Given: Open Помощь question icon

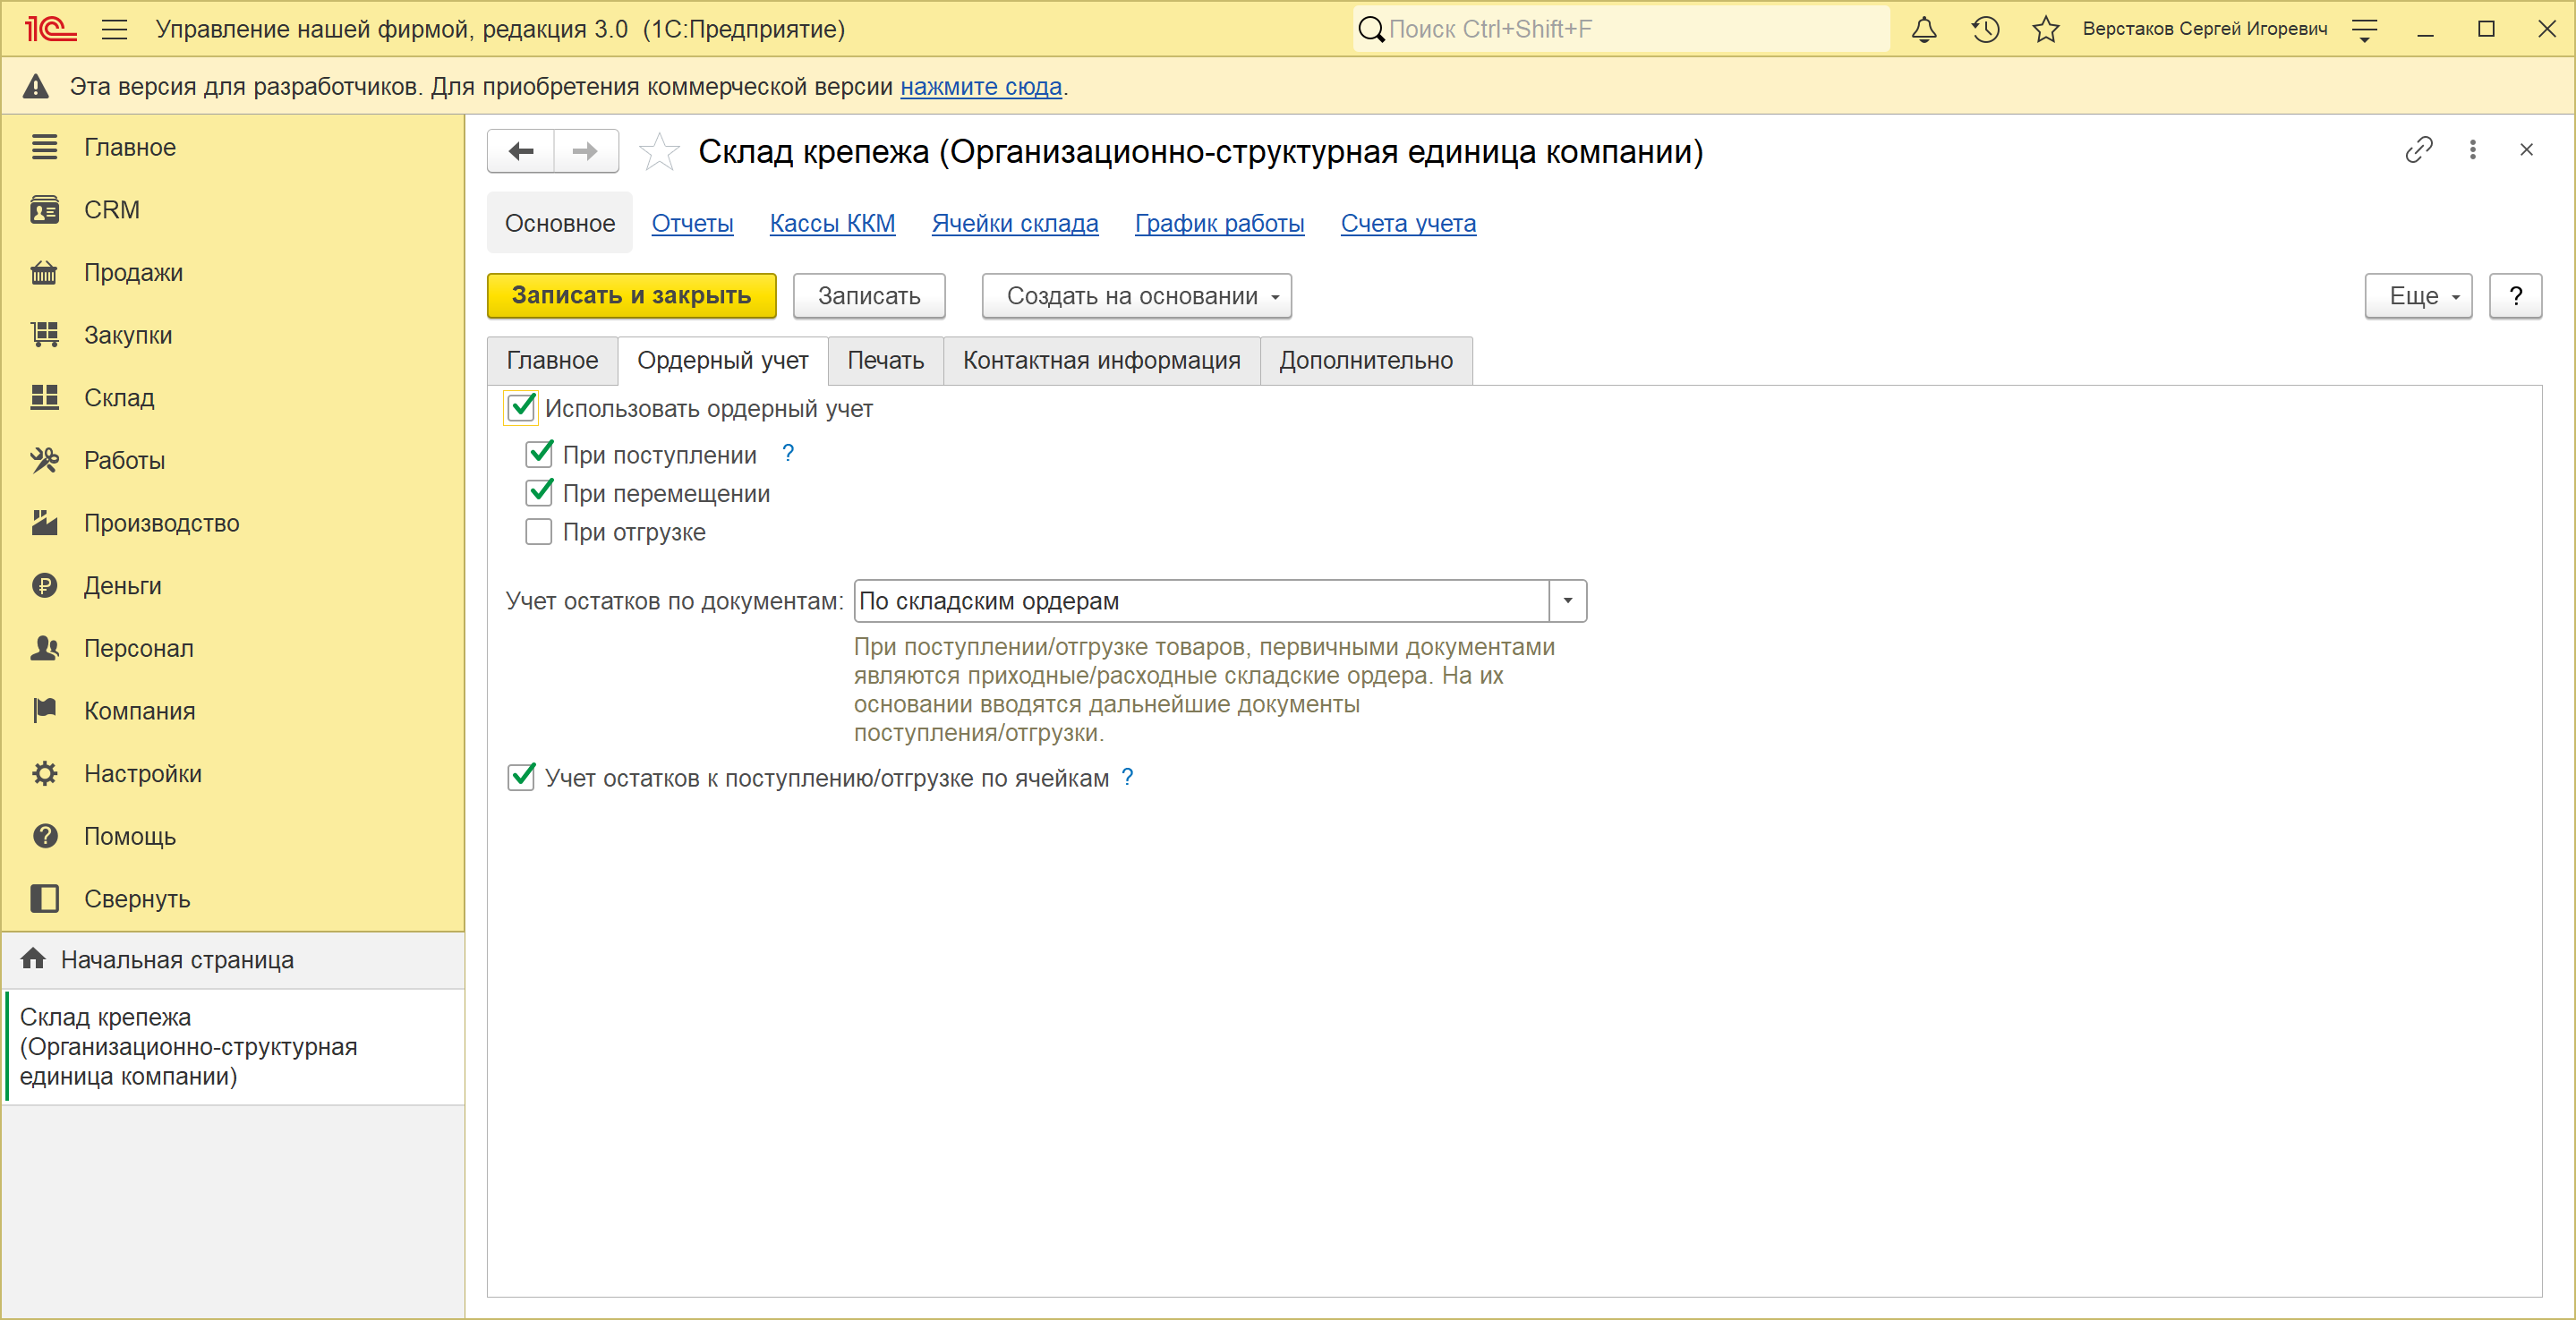Looking at the screenshot, I should click(x=44, y=836).
